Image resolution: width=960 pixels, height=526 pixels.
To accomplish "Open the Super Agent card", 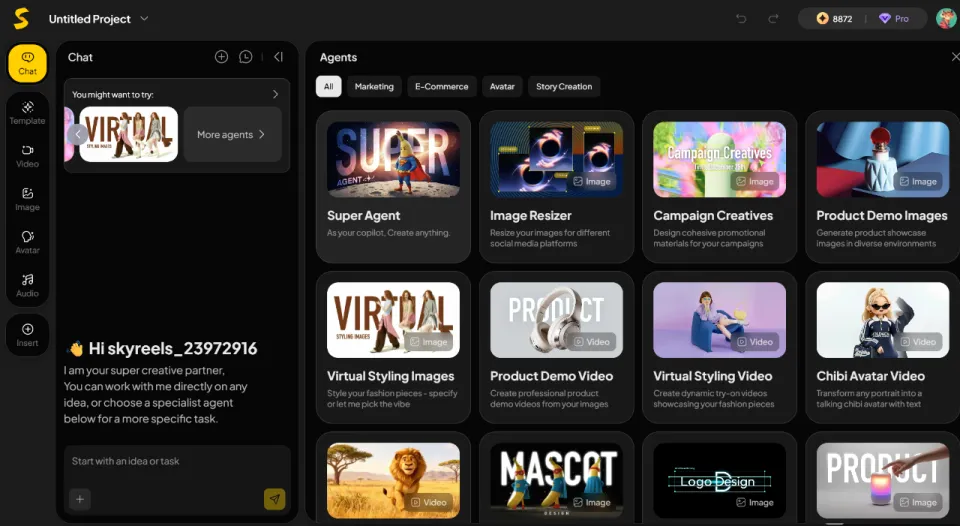I will coord(393,186).
